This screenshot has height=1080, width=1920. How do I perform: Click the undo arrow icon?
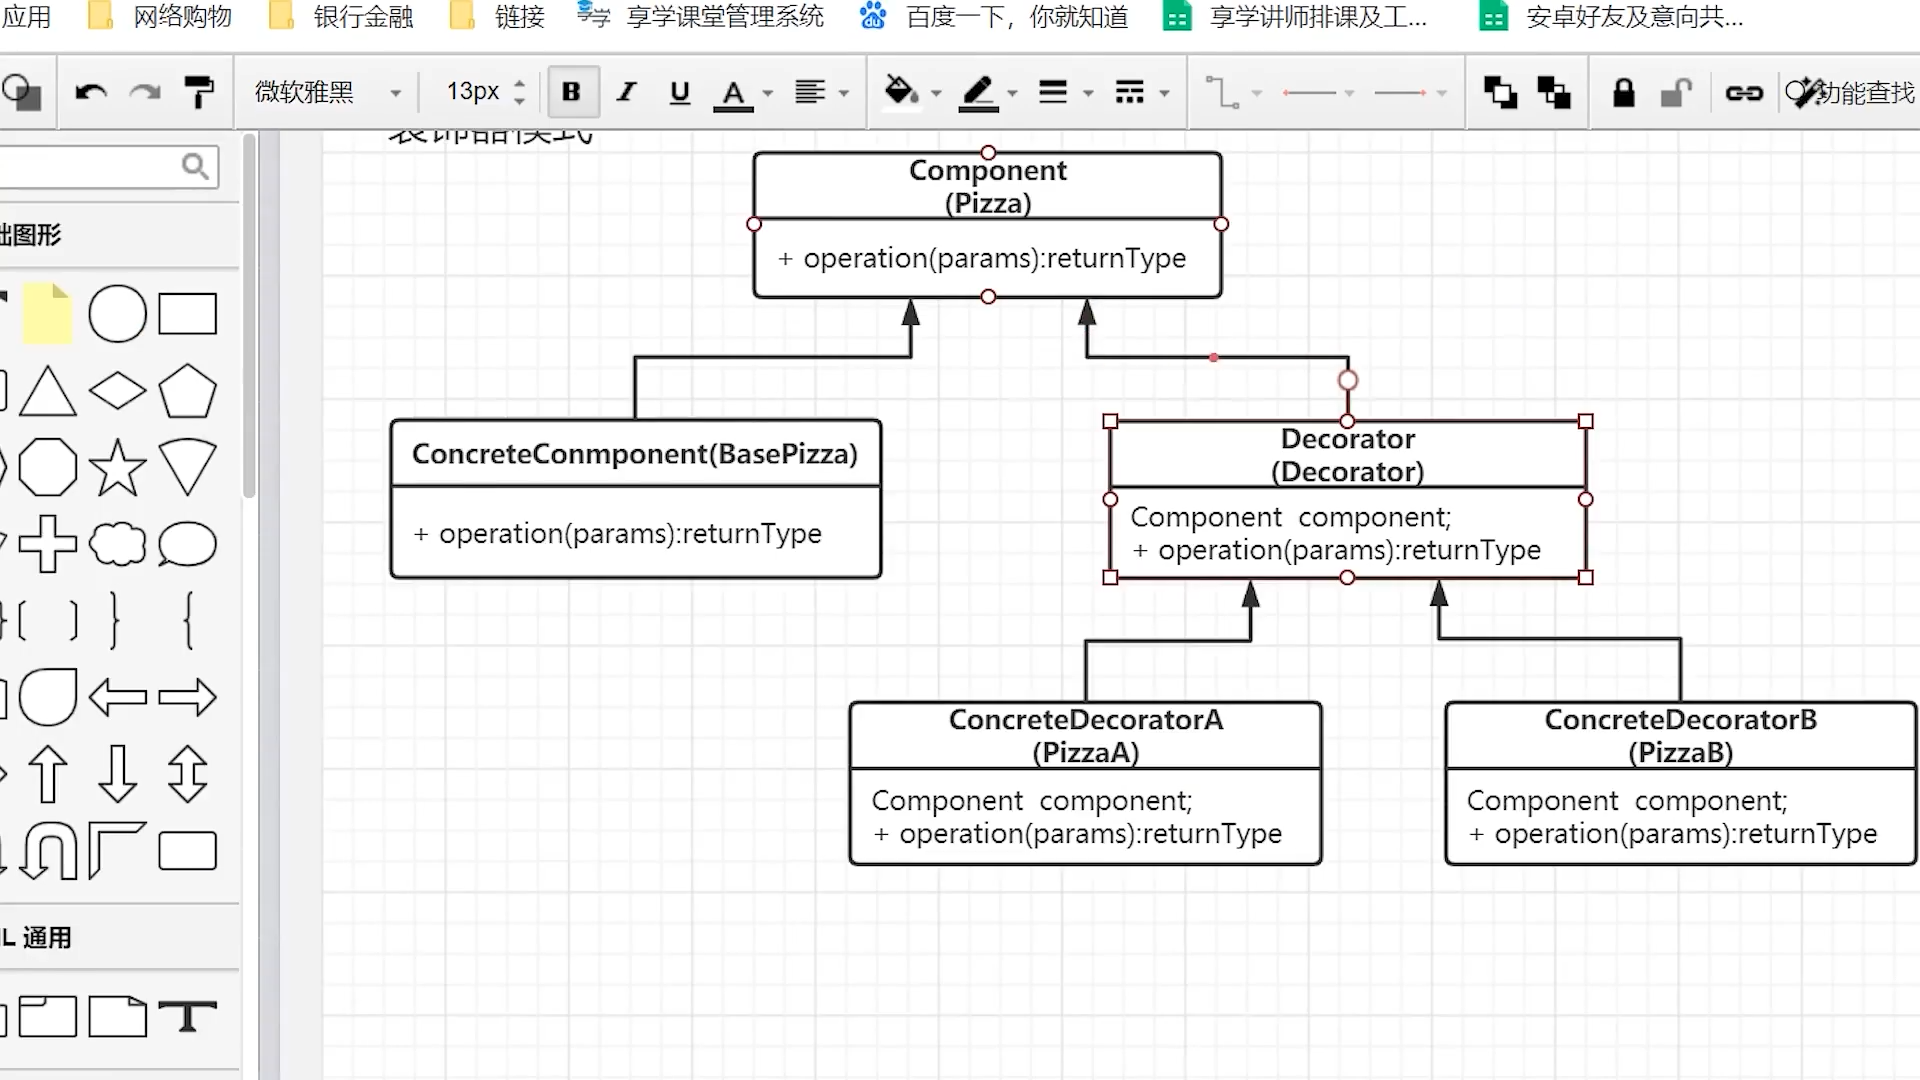[91, 93]
